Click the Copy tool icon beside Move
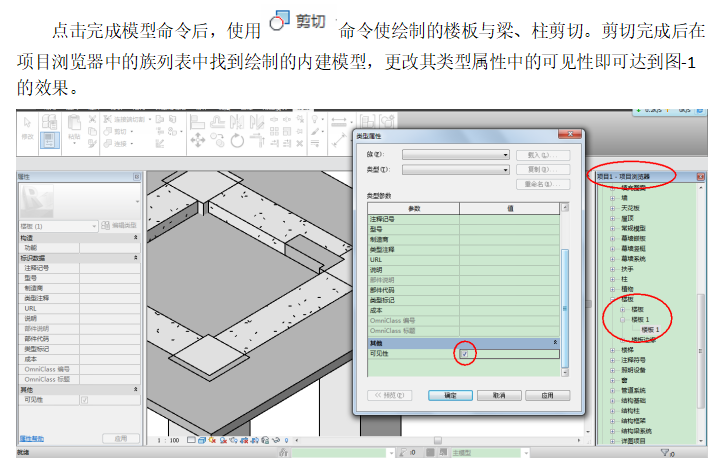Screen dimensions: 717x473 tap(217, 140)
